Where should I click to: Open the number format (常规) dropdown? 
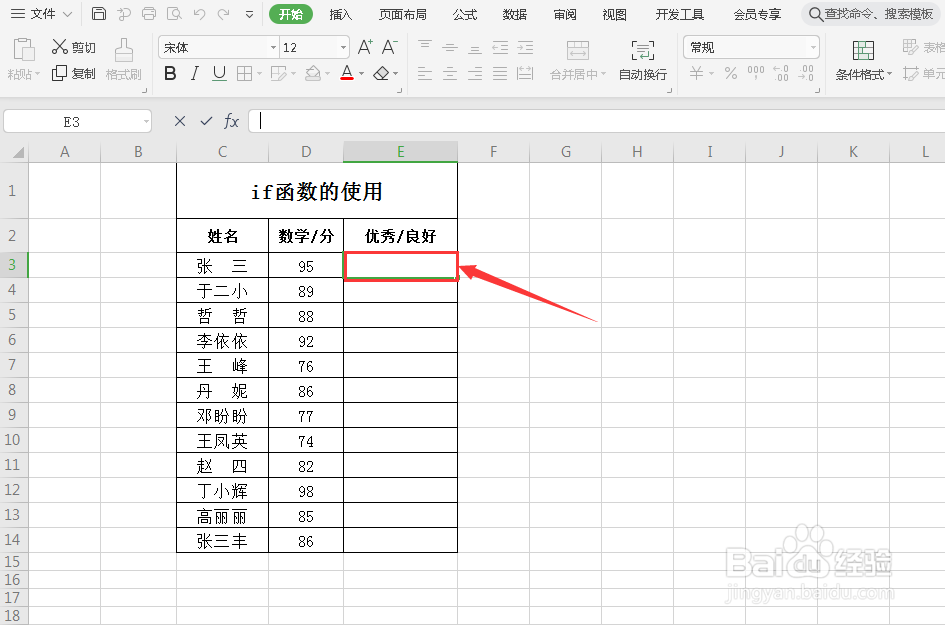coord(813,46)
